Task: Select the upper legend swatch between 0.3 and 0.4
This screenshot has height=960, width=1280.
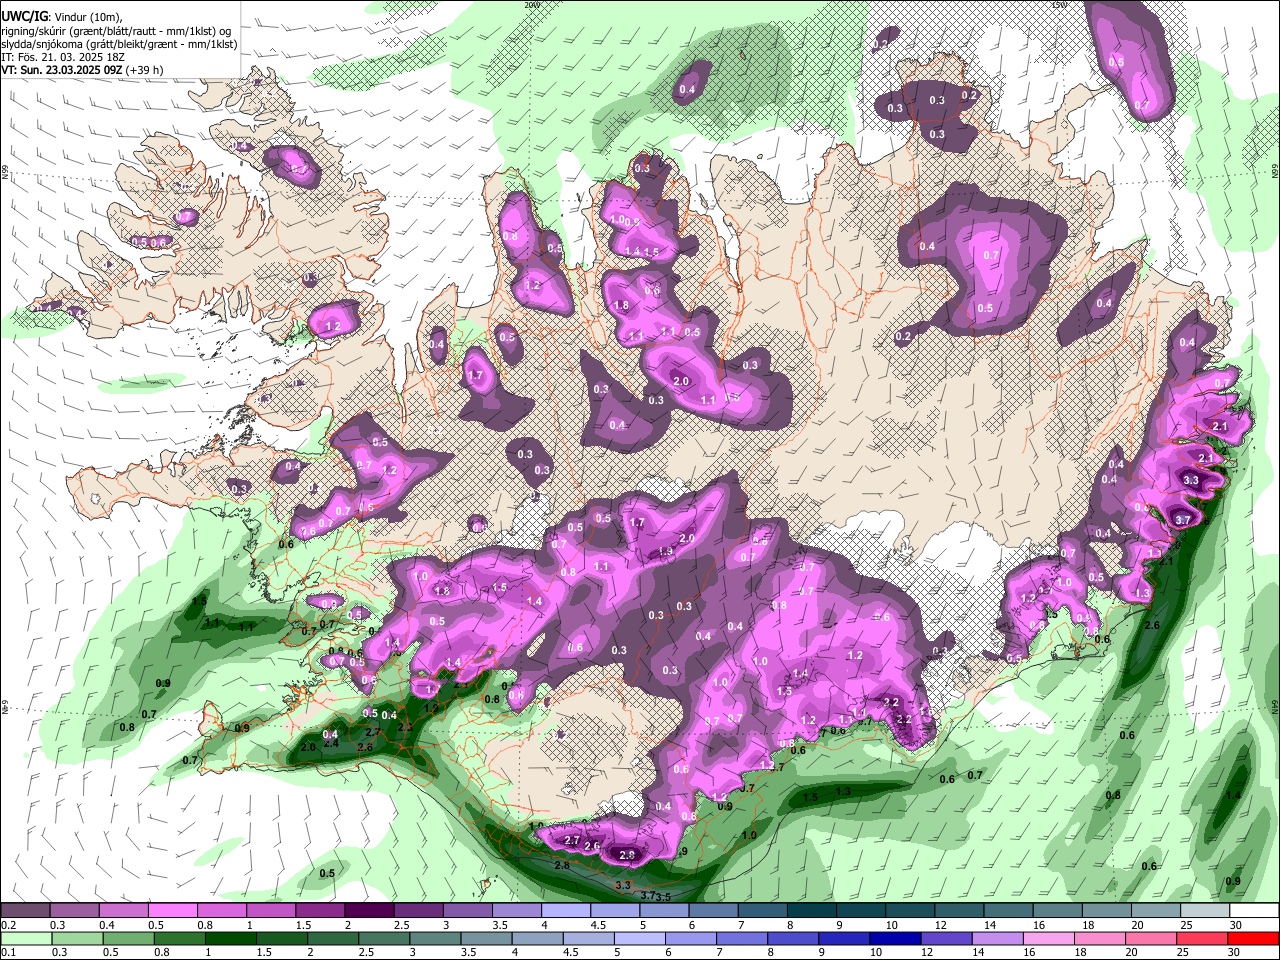Action: coord(74,910)
